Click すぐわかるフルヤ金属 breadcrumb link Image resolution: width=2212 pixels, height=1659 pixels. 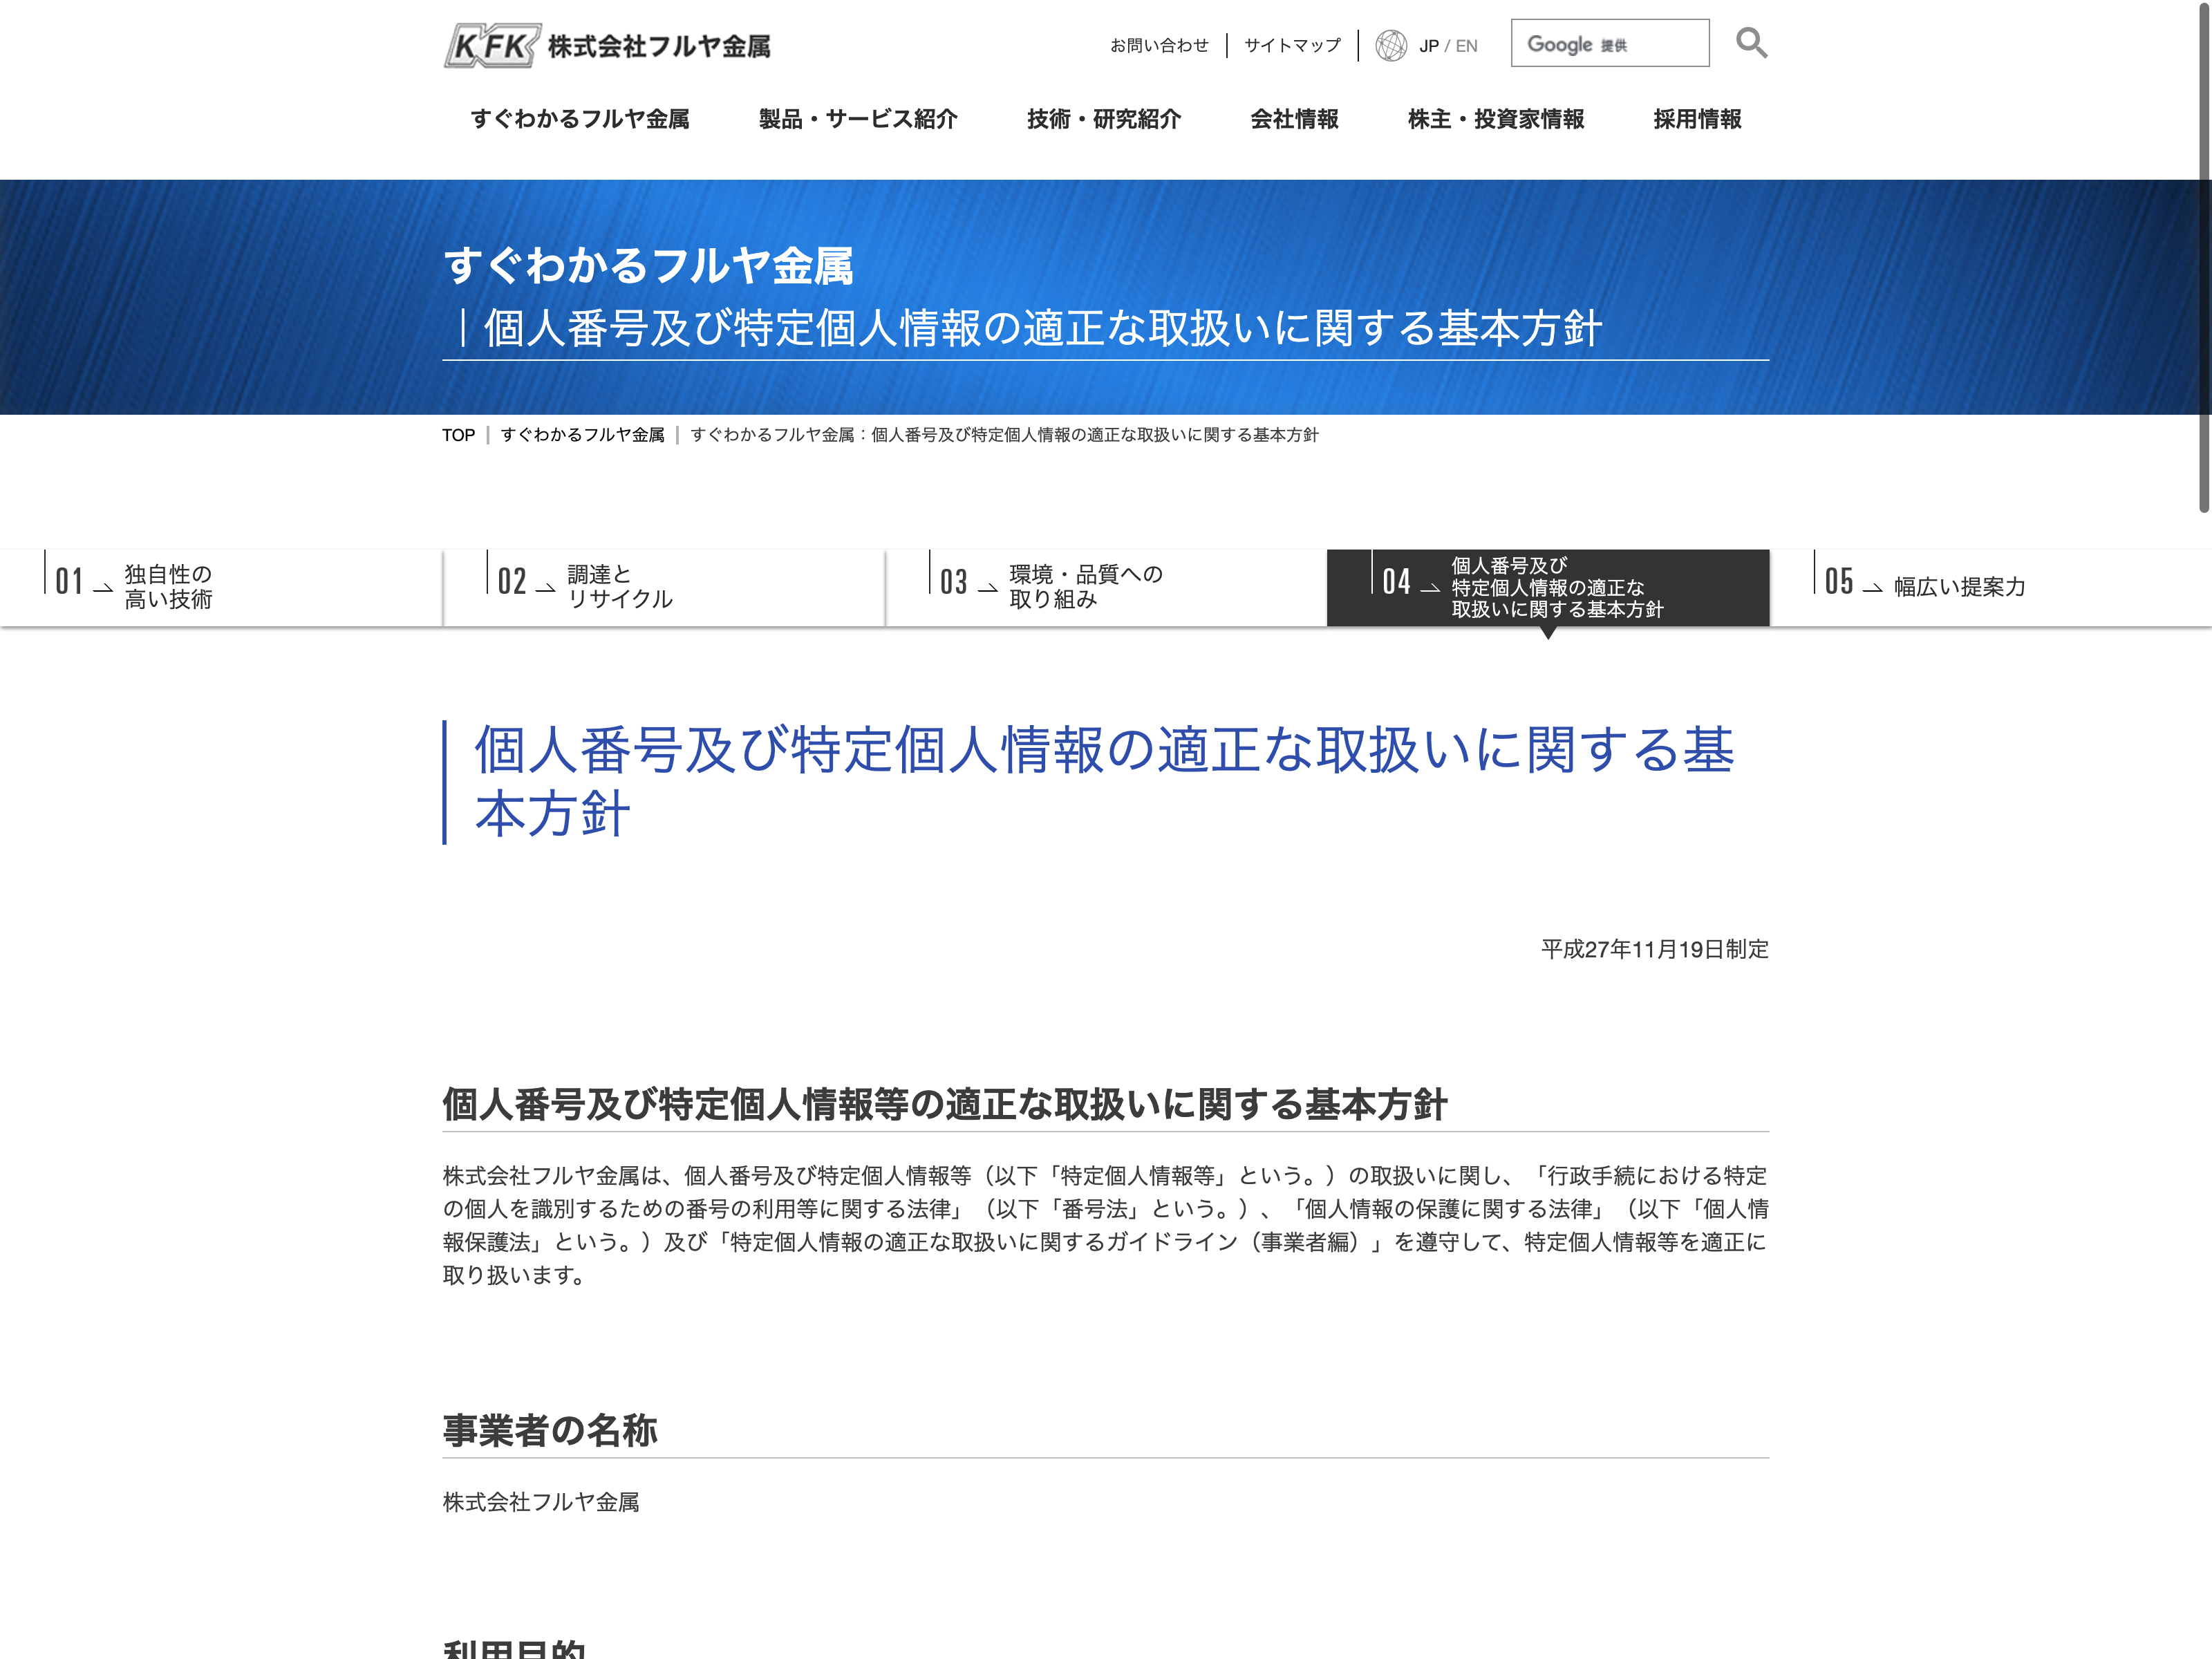[x=582, y=435]
